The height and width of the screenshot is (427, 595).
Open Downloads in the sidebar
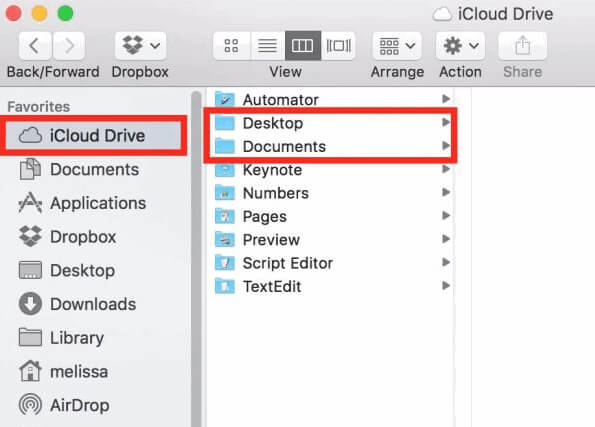coord(94,304)
